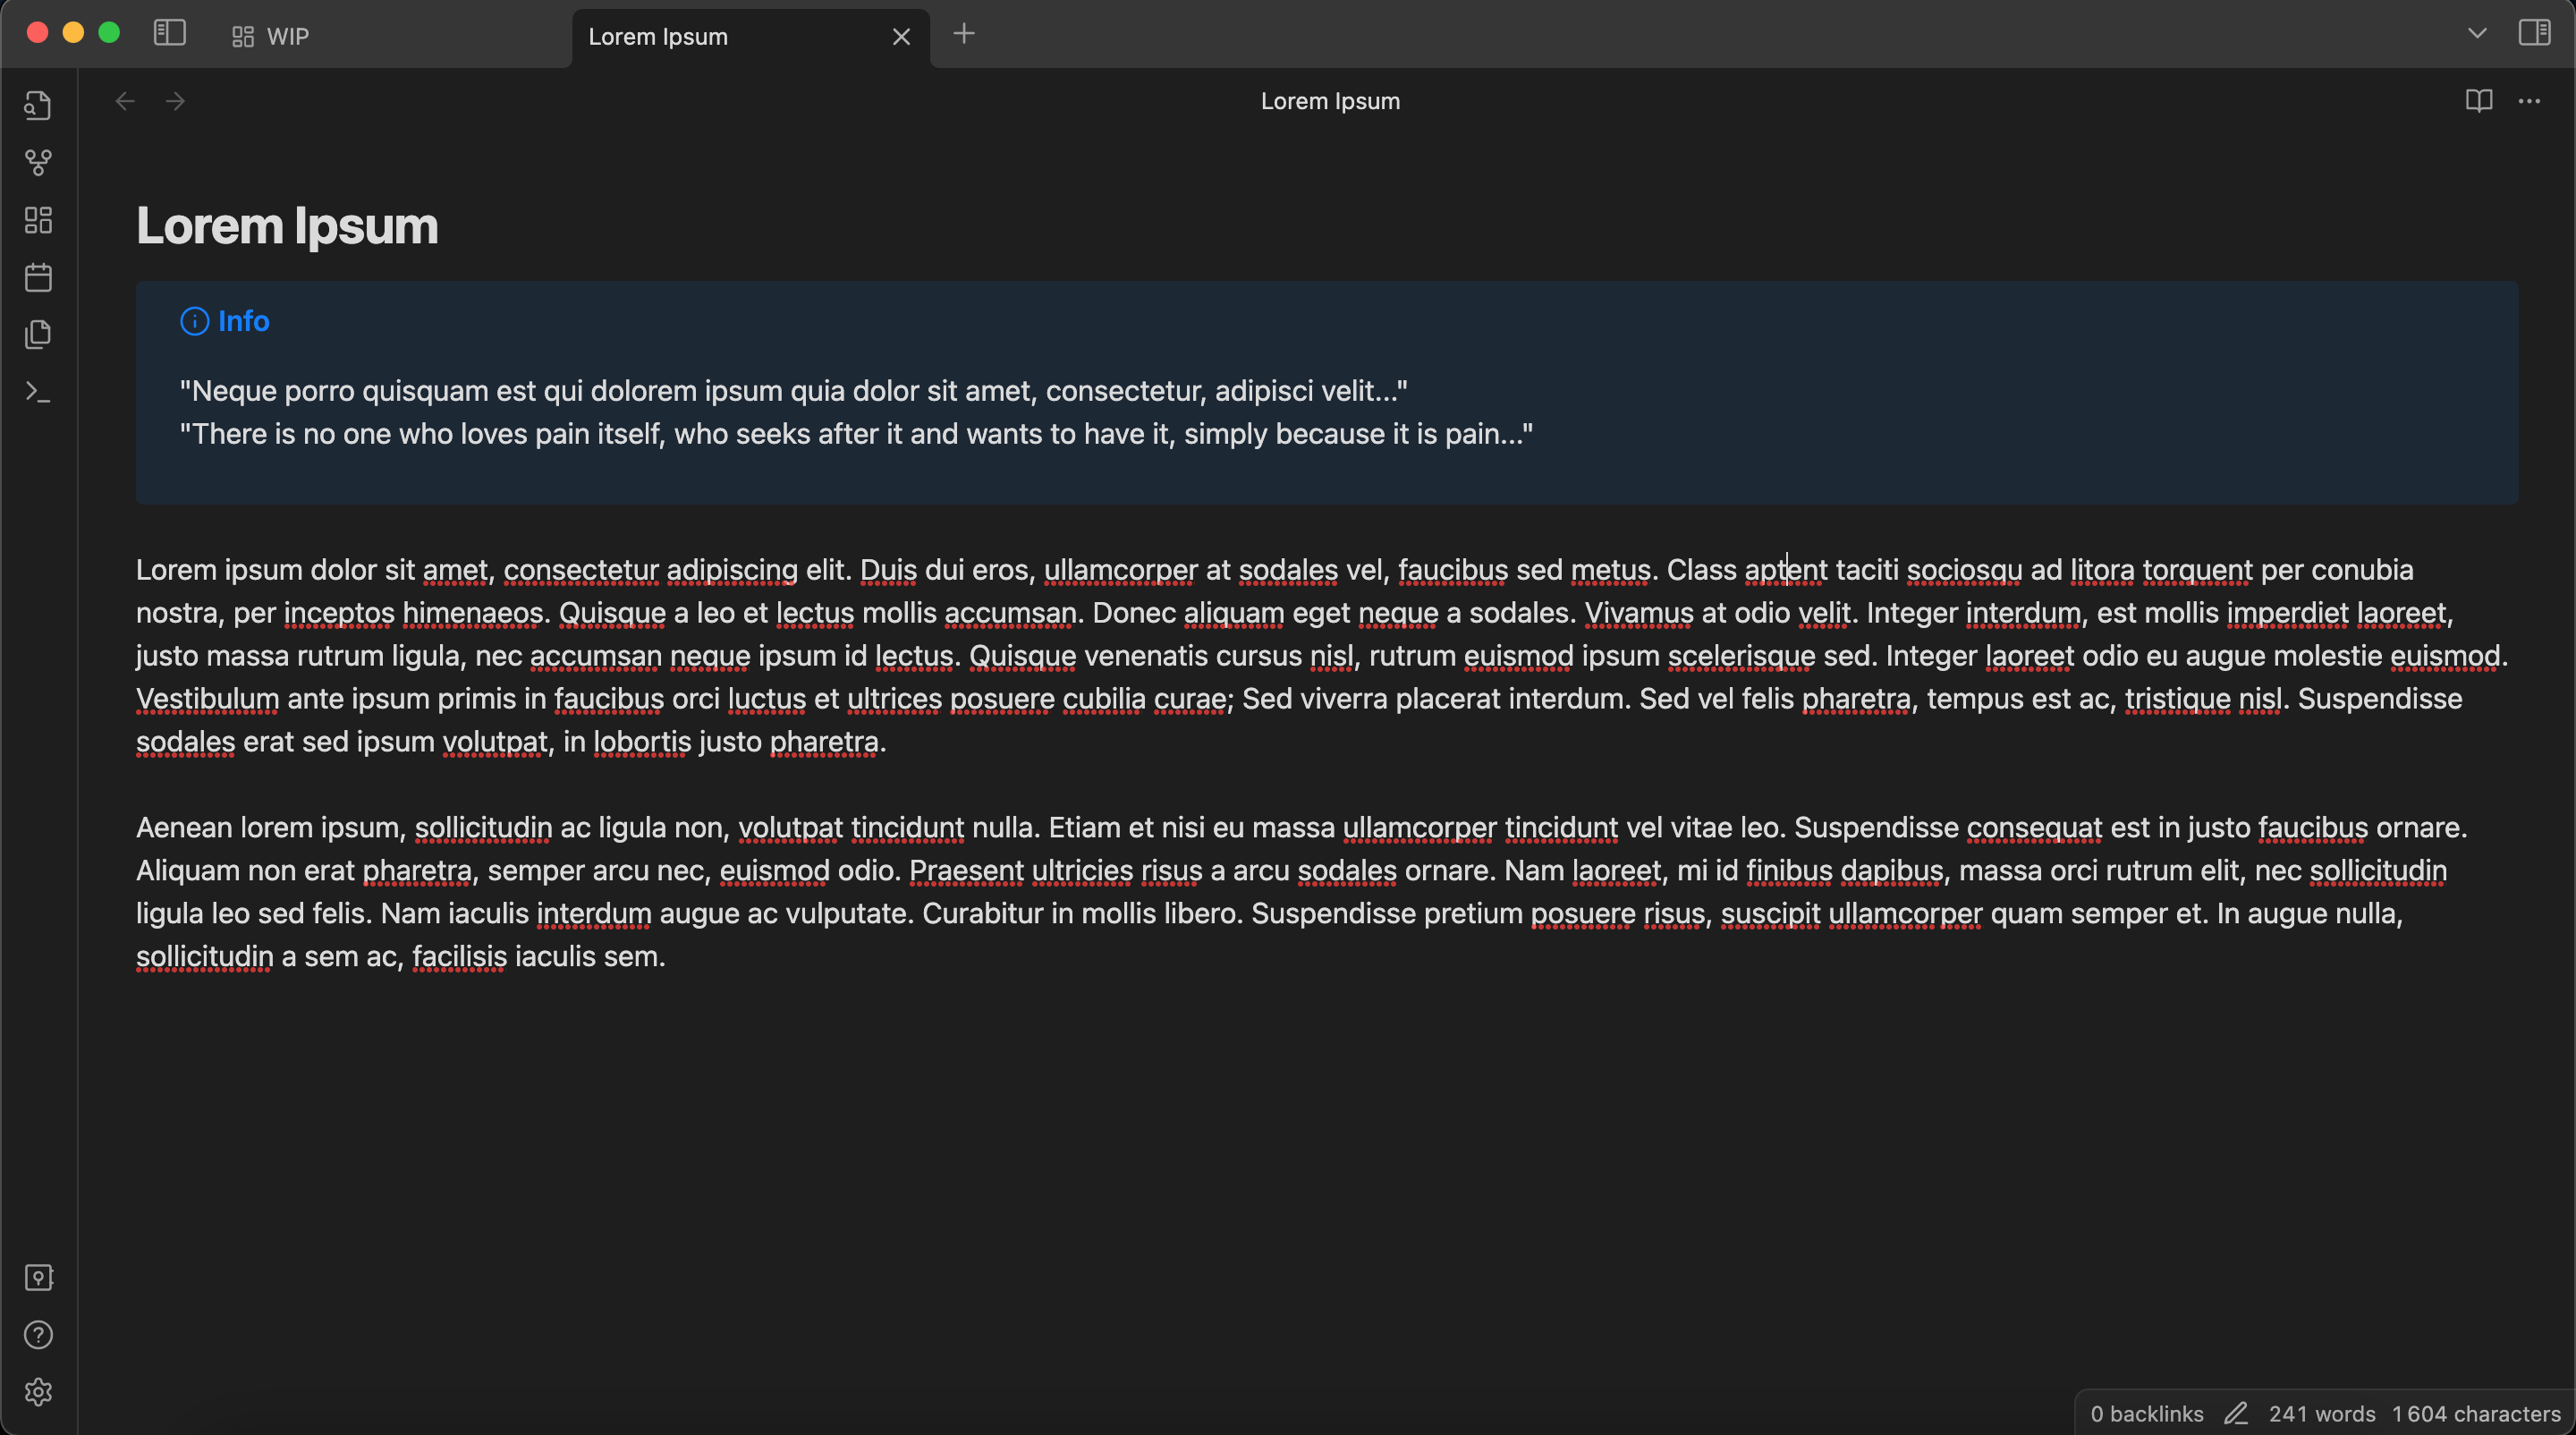The width and height of the screenshot is (2576, 1435).
Task: Create a new canvas from the sidebar
Action: (x=38, y=220)
